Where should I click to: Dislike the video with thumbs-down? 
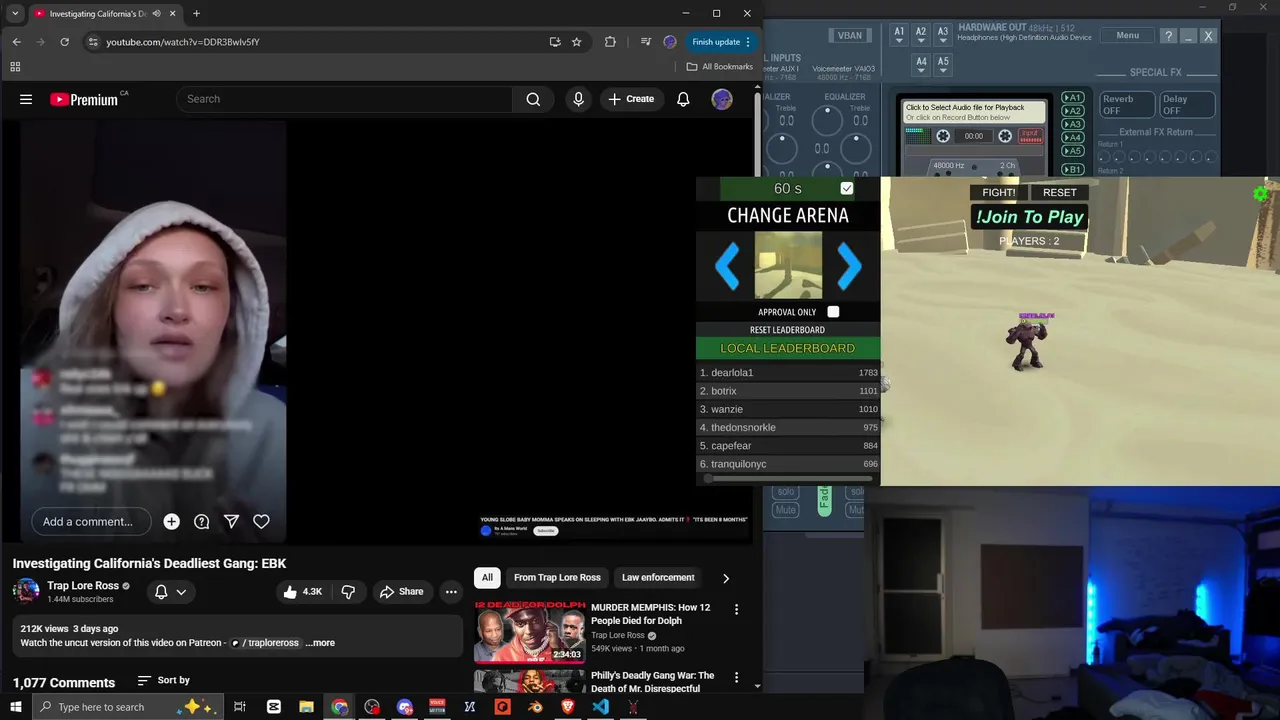348,592
